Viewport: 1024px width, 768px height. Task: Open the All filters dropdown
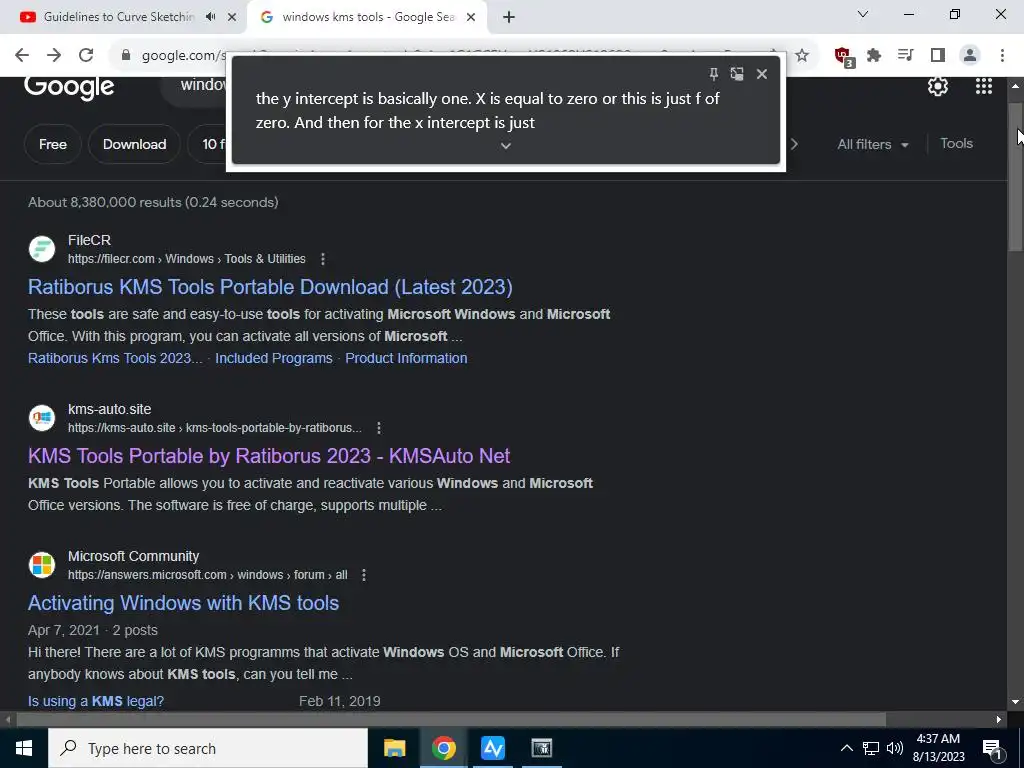872,144
